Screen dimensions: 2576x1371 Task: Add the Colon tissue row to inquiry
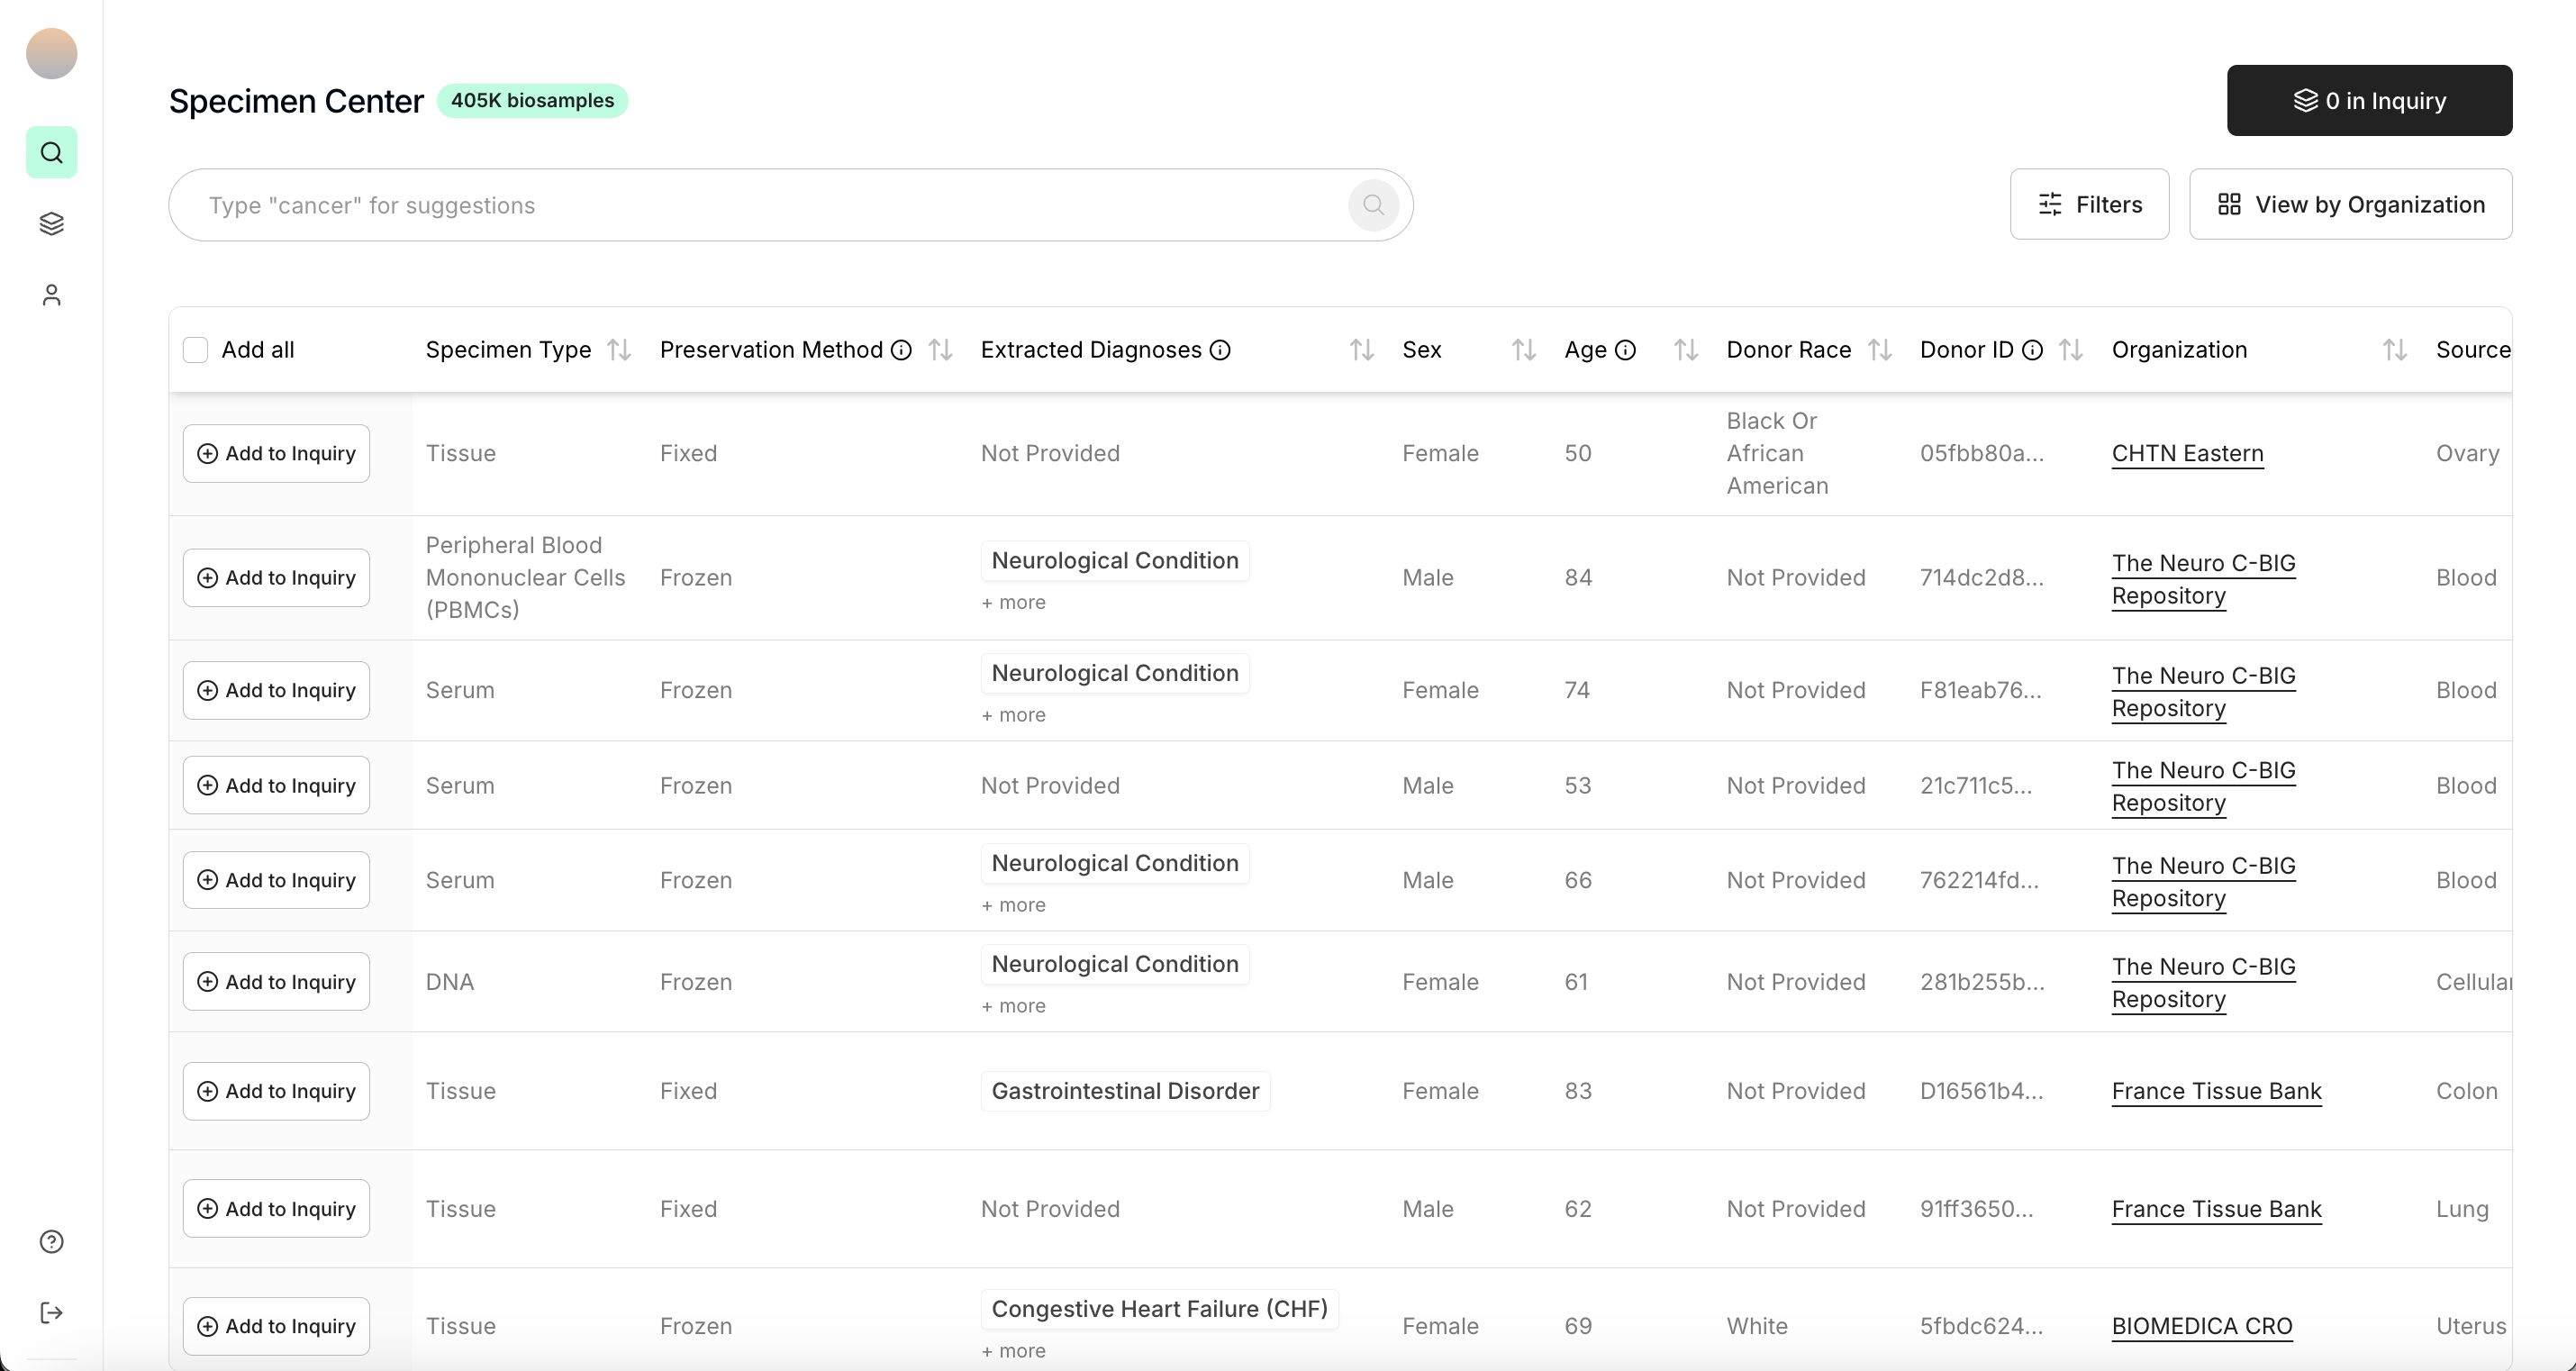point(276,1092)
